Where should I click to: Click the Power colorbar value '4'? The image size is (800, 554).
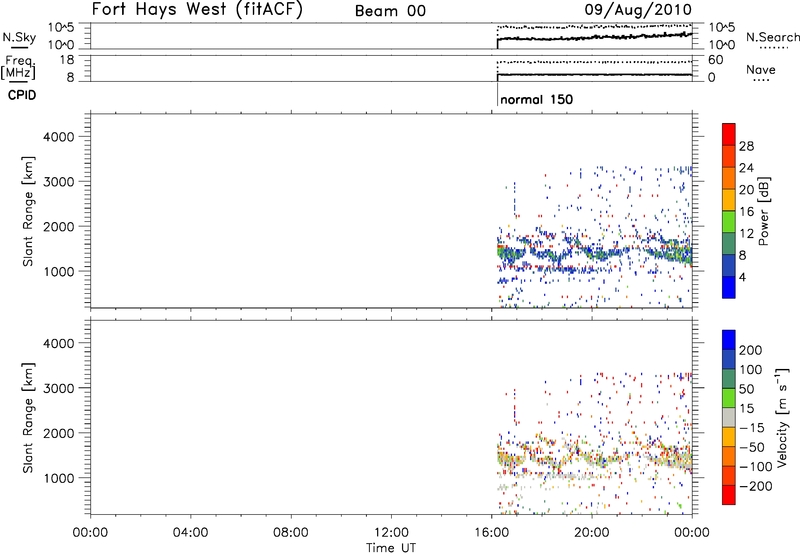743,277
